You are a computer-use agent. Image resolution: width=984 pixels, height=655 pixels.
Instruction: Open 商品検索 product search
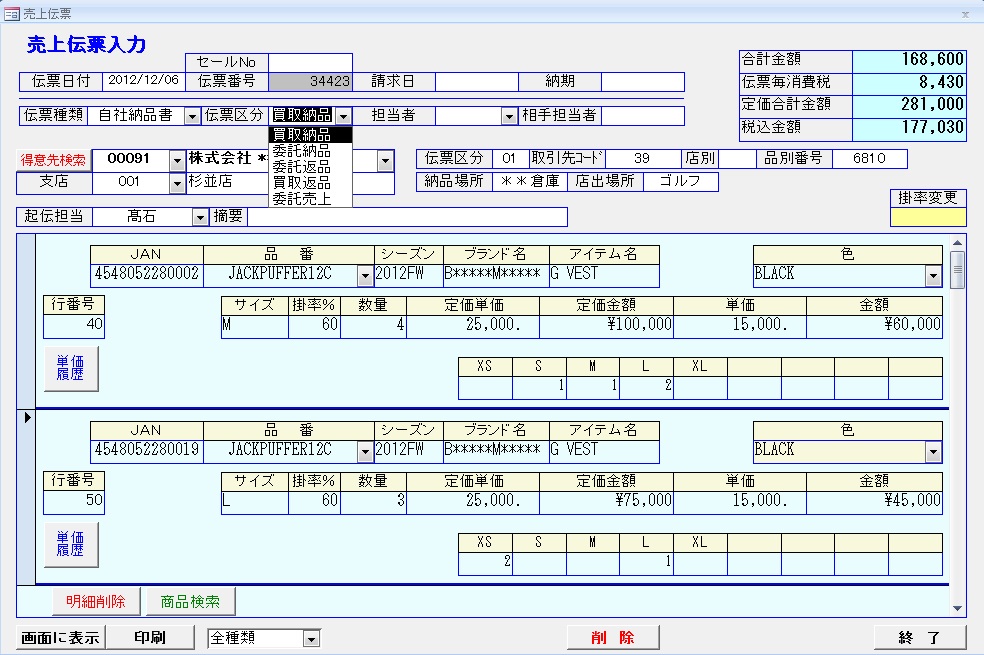click(190, 601)
